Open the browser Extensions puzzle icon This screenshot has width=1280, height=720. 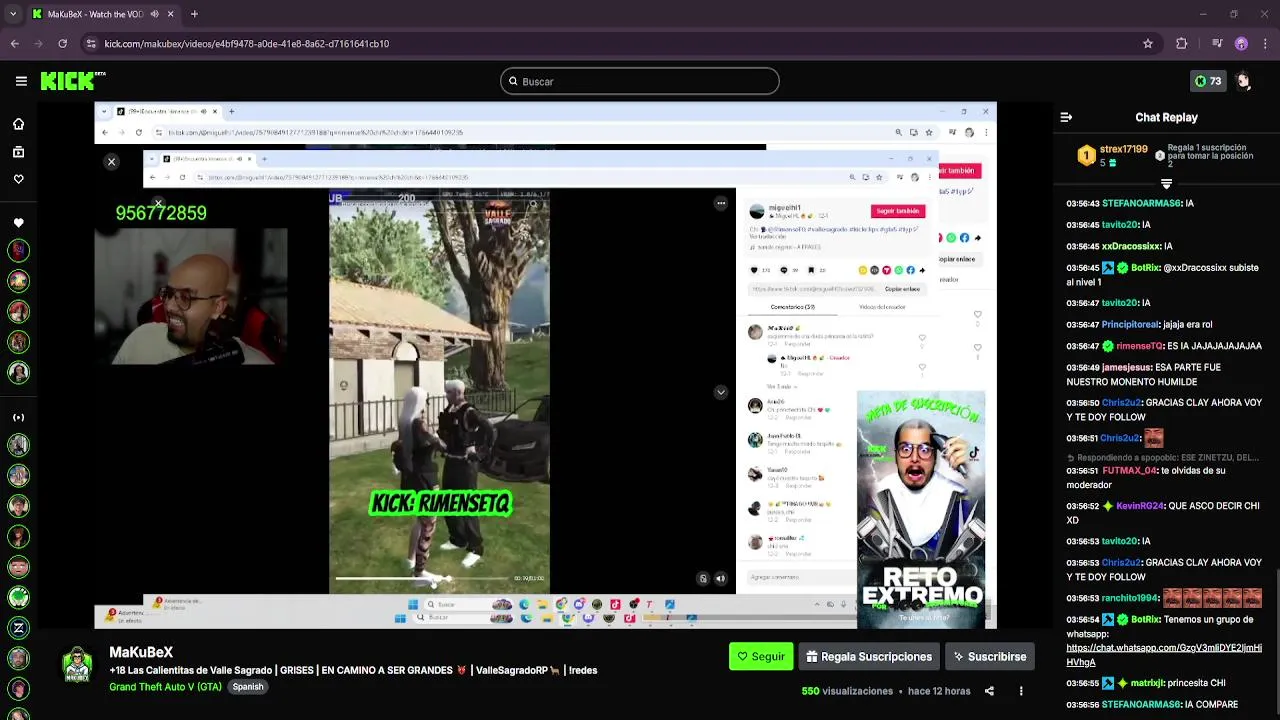click(x=1182, y=44)
